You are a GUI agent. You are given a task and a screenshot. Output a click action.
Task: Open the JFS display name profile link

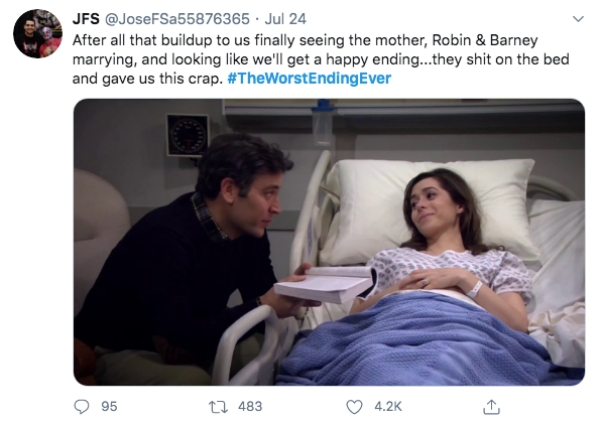(86, 18)
